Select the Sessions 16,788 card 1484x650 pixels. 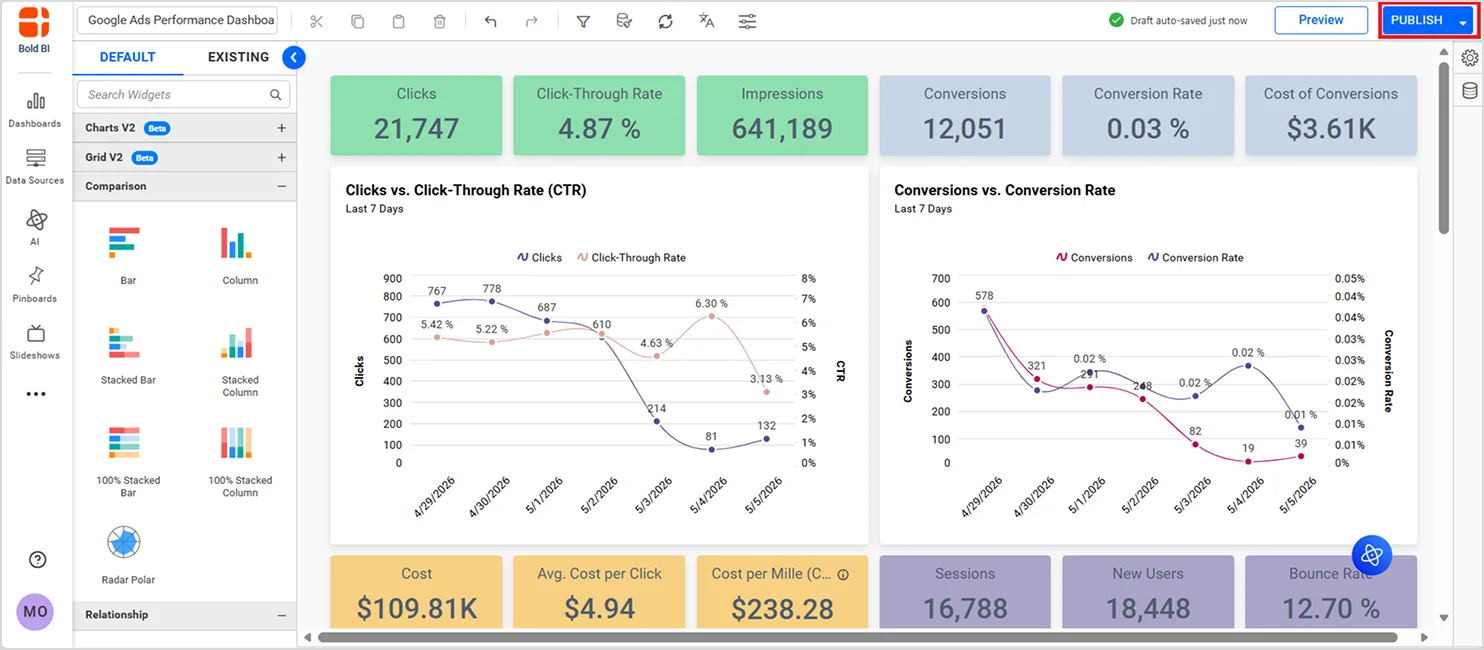[965, 591]
